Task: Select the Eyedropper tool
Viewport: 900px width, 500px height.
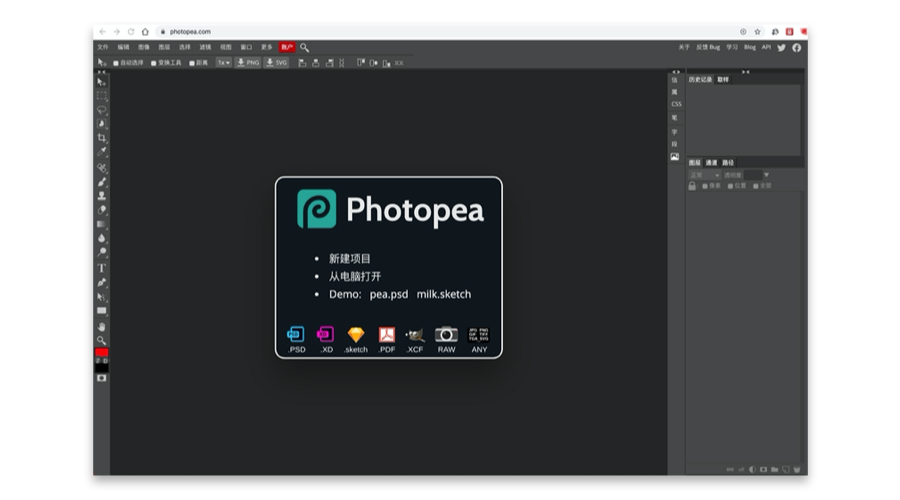Action: click(x=102, y=152)
